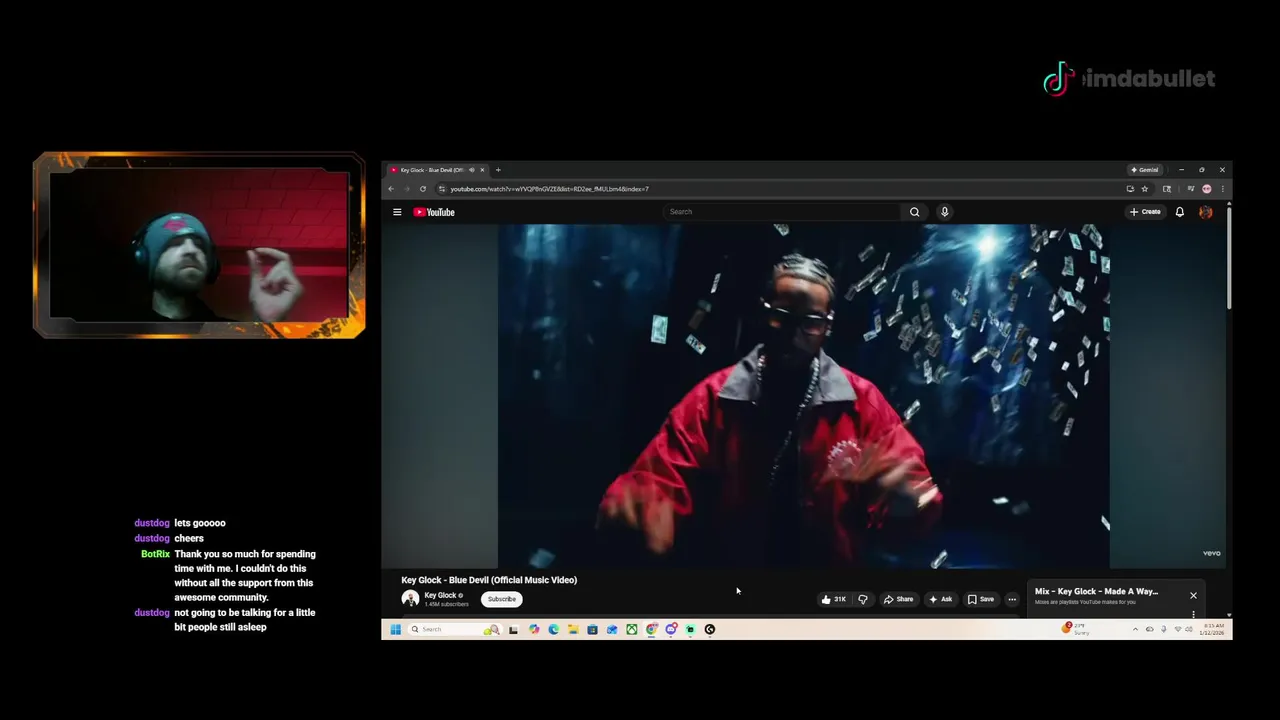This screenshot has width=1280, height=720.
Task: Open a new browser tab with plus
Action: click(498, 170)
